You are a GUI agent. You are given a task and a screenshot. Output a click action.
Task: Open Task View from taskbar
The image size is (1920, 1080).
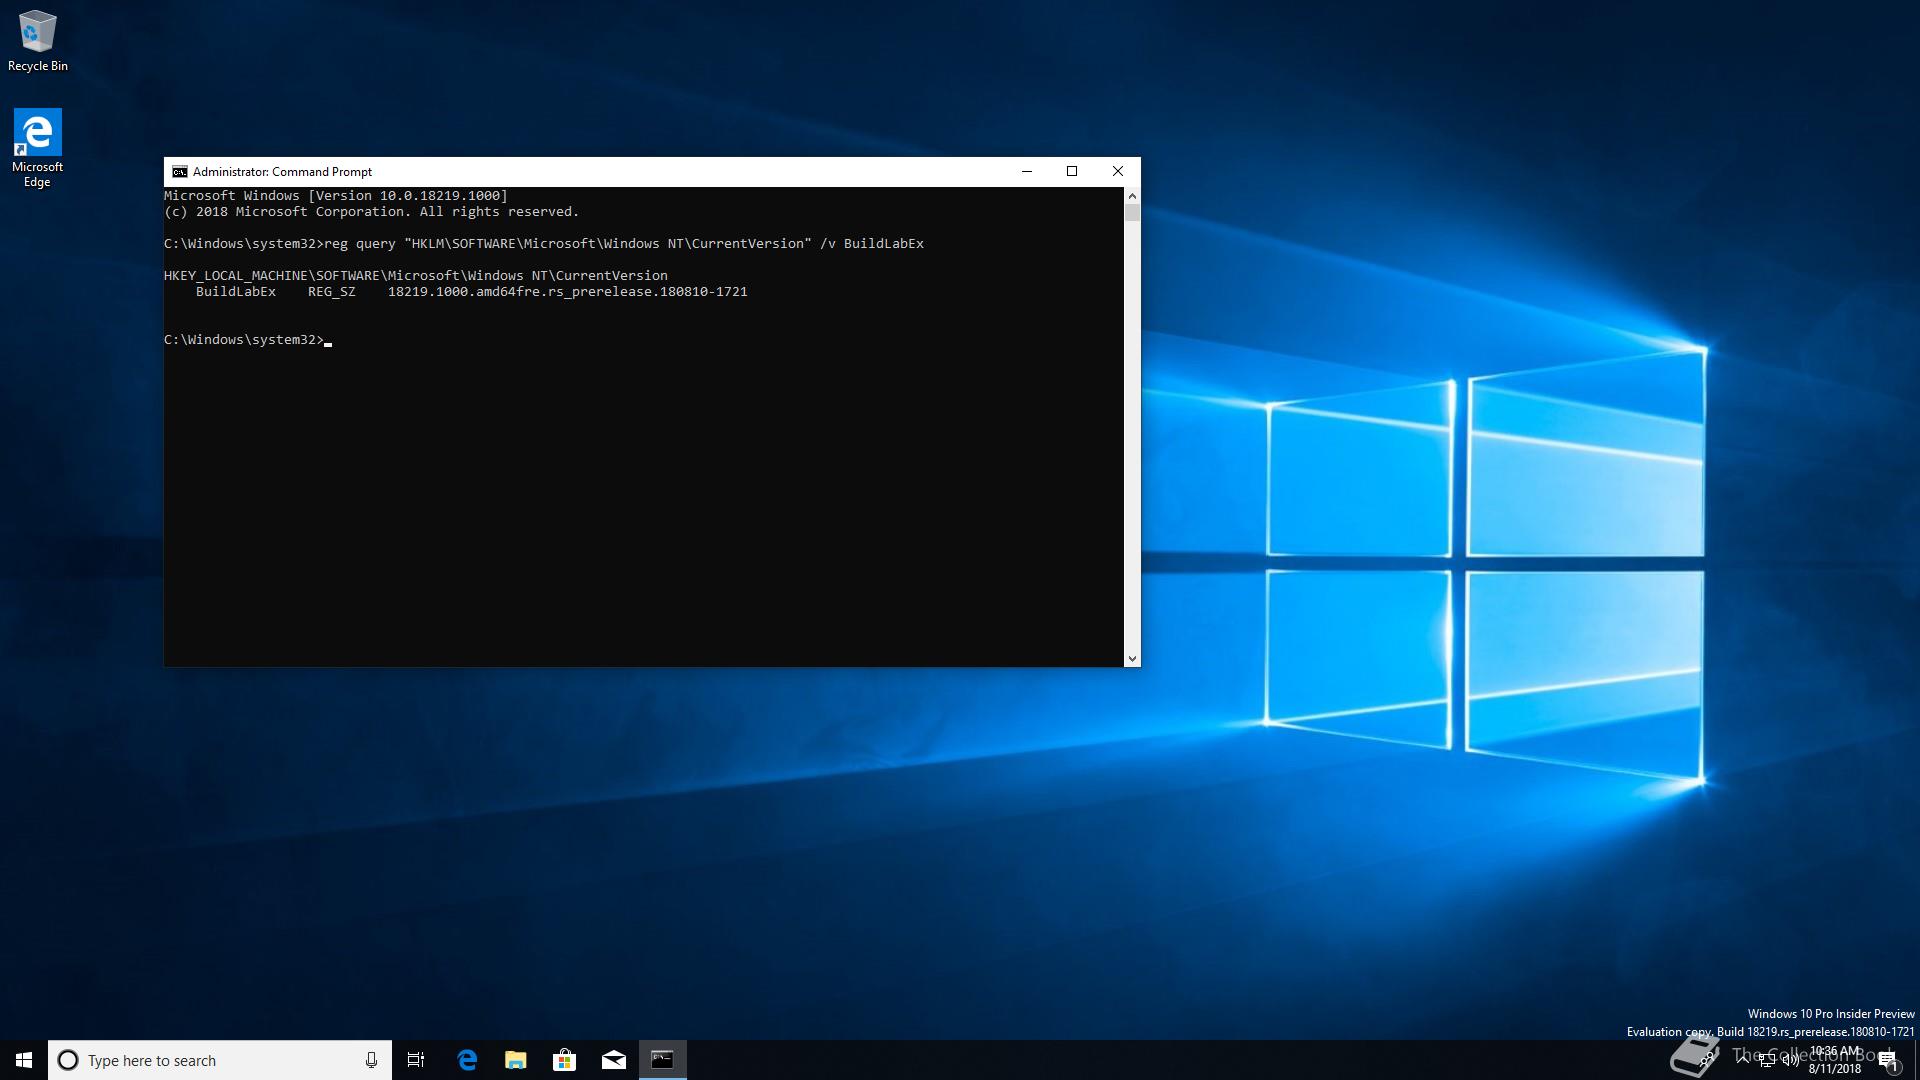416,1060
